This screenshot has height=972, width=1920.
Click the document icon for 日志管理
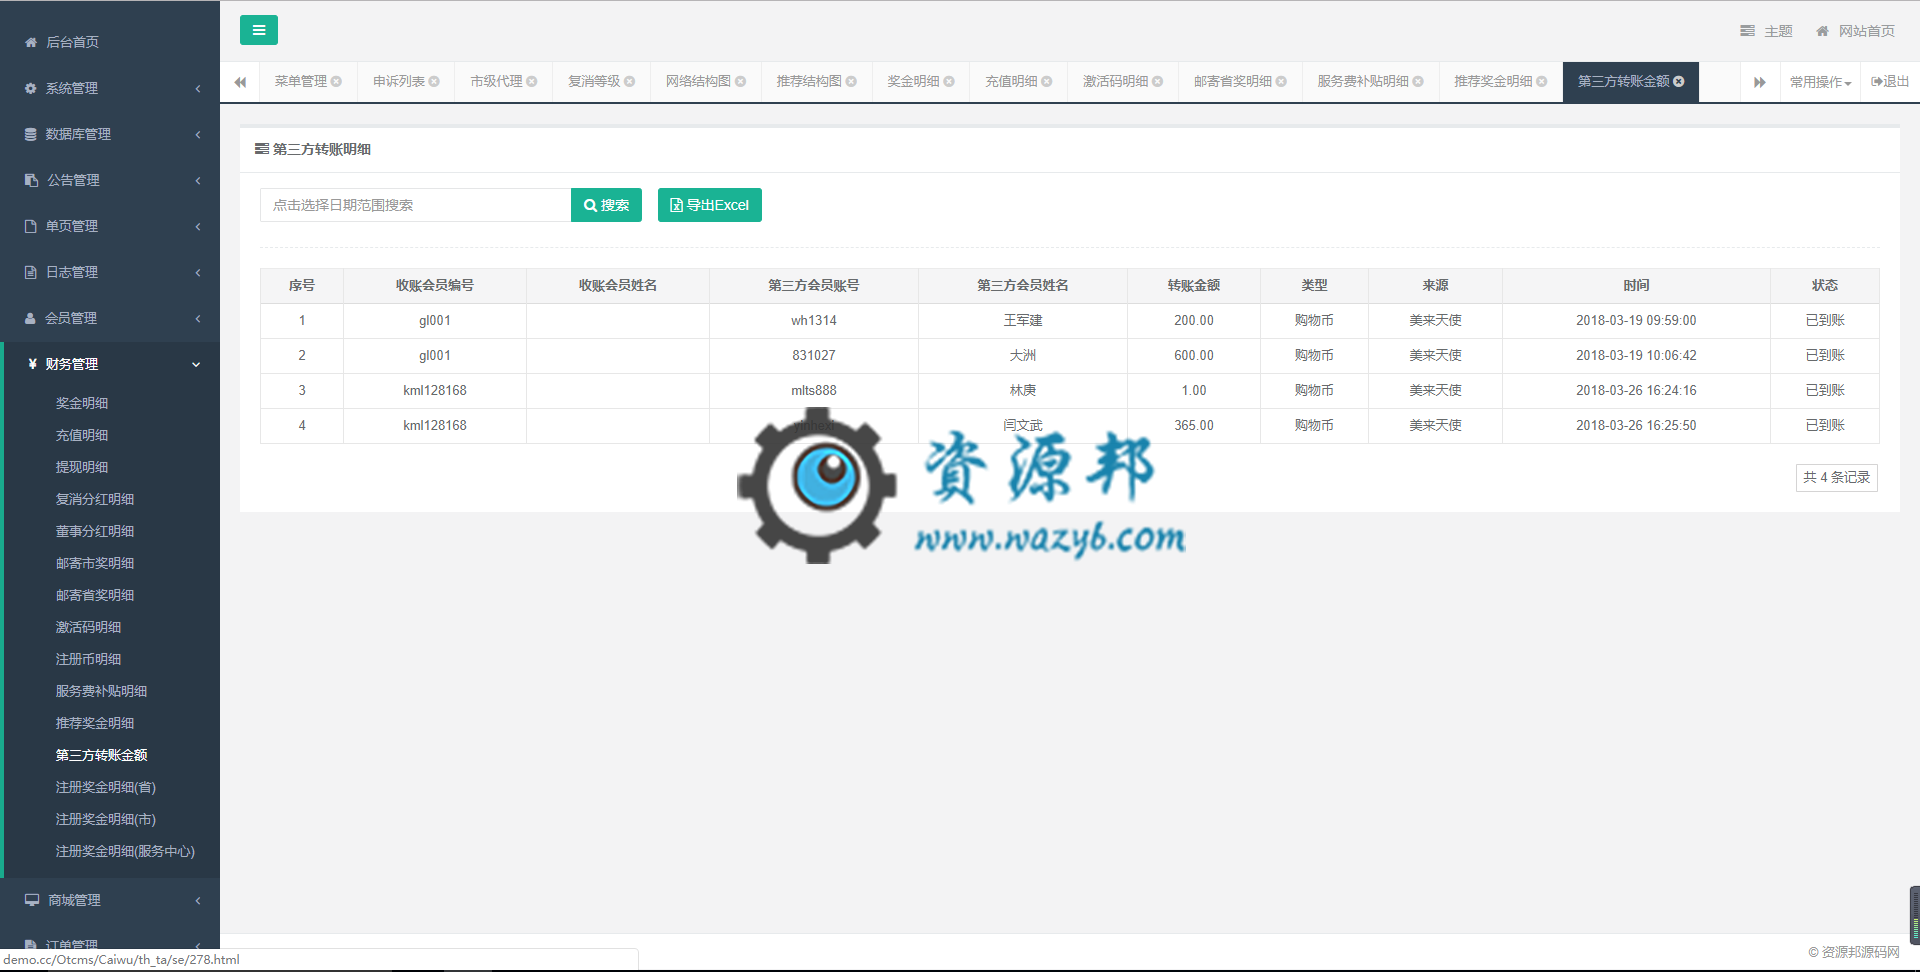tap(31, 272)
